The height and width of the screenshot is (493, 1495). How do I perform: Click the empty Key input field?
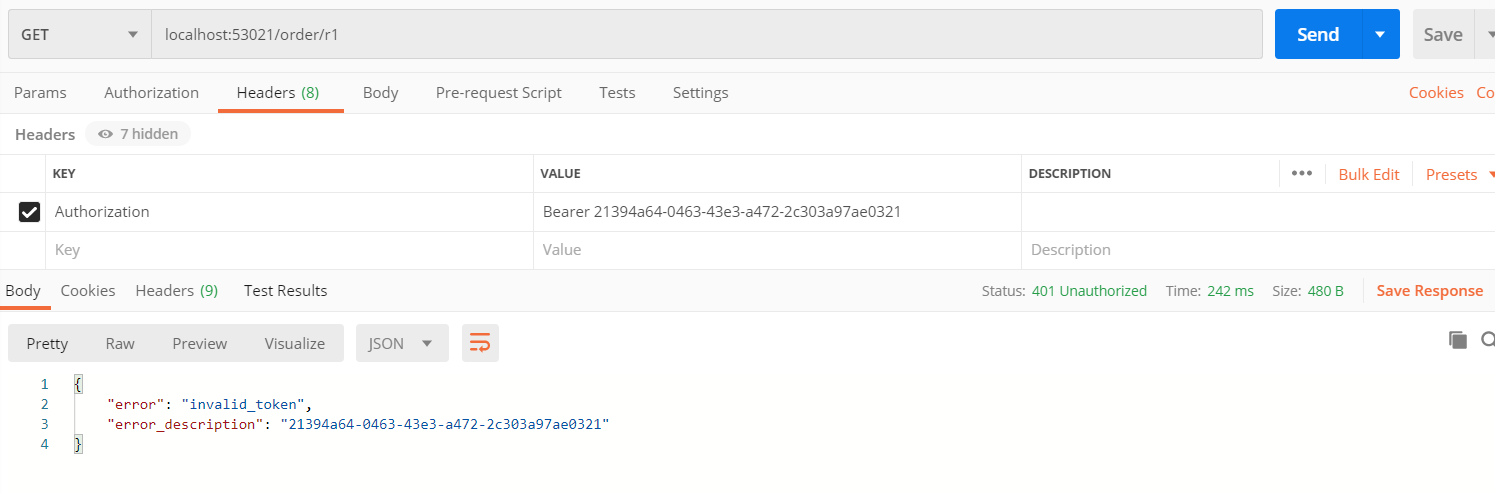288,250
